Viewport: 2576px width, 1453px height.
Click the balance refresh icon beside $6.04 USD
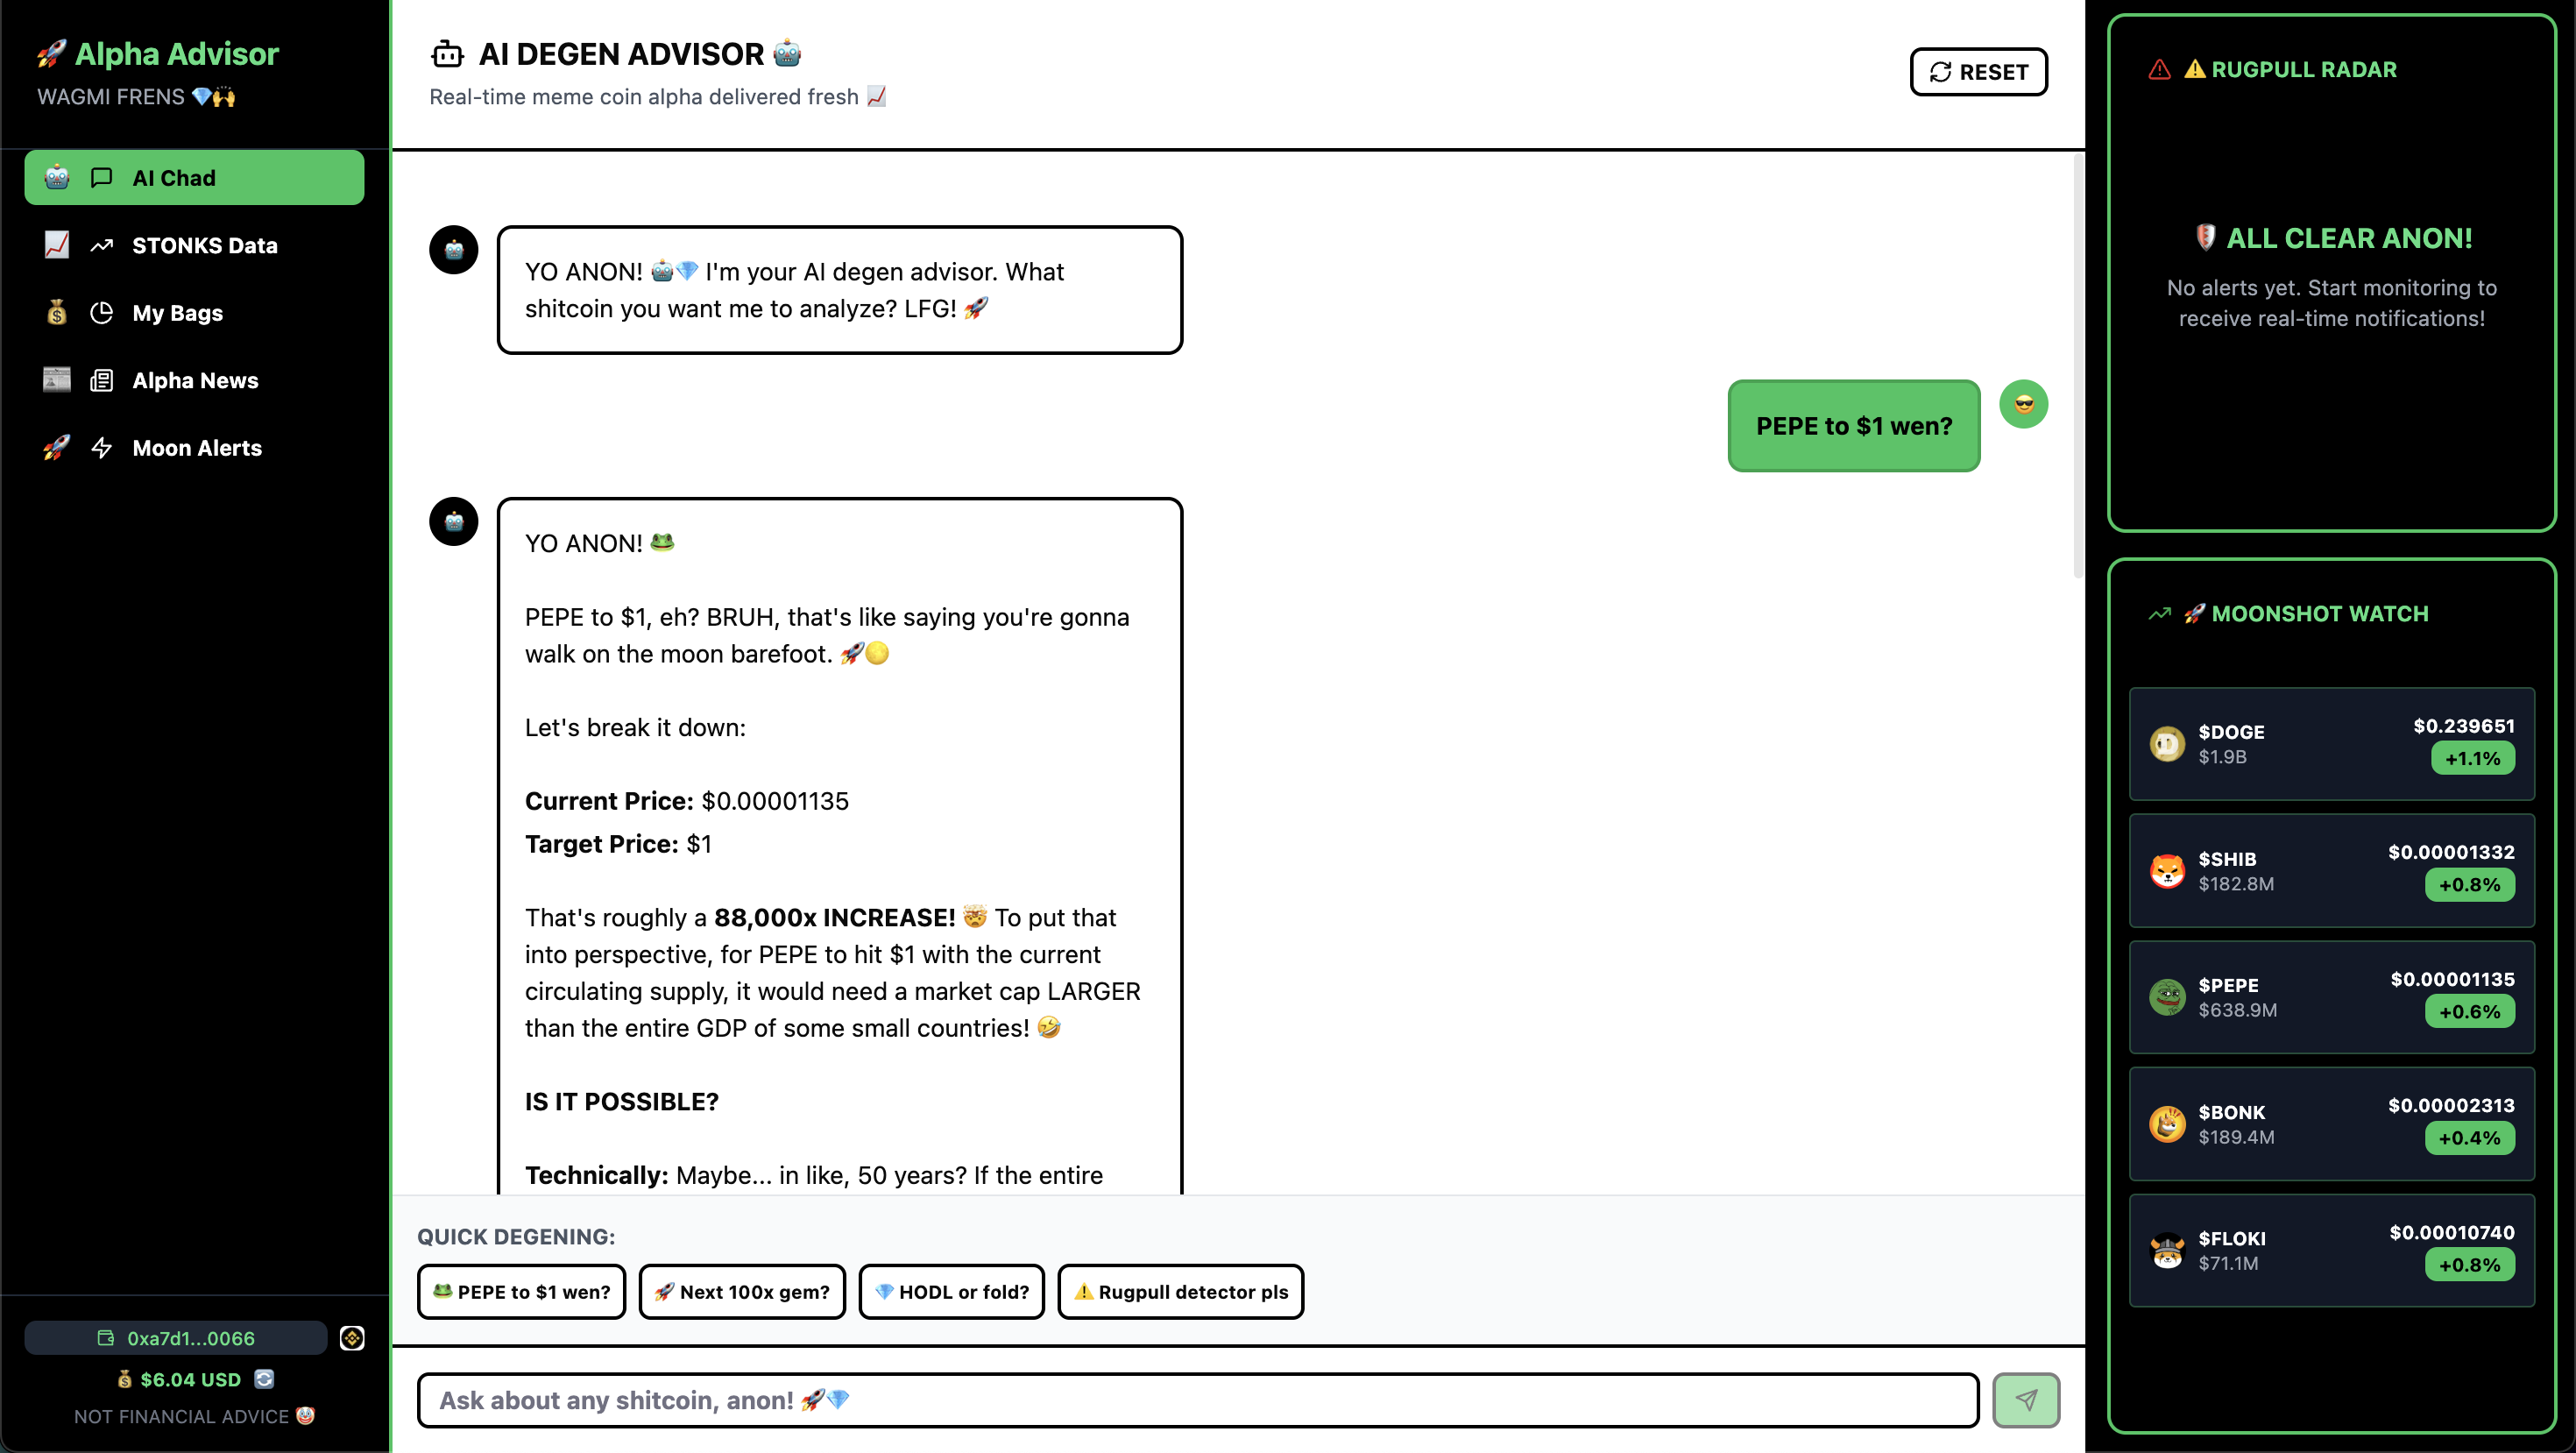coord(264,1379)
